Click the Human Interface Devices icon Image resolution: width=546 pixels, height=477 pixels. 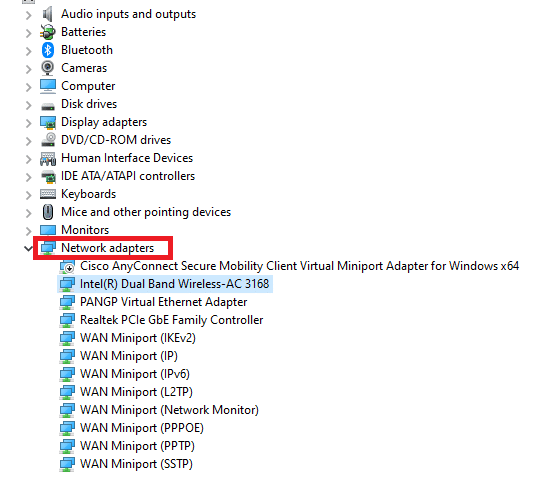48,159
